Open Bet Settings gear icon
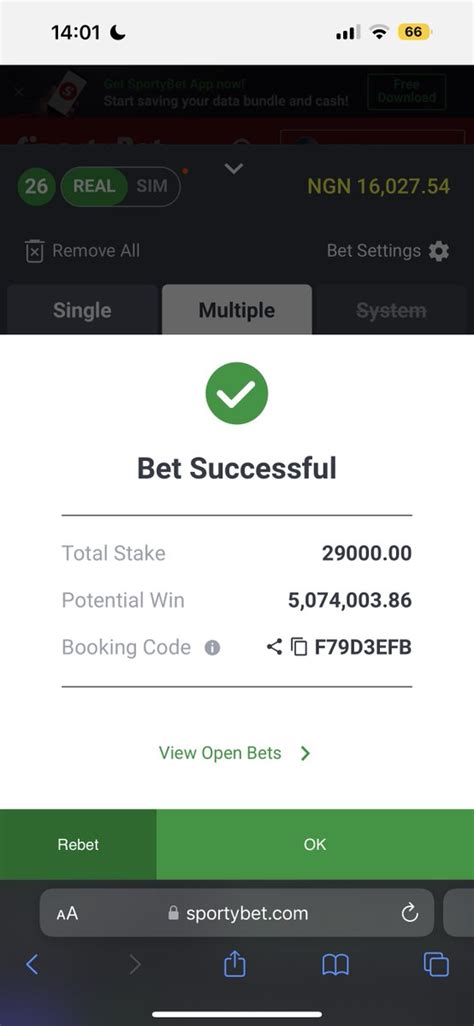The height and width of the screenshot is (1026, 474). (439, 251)
